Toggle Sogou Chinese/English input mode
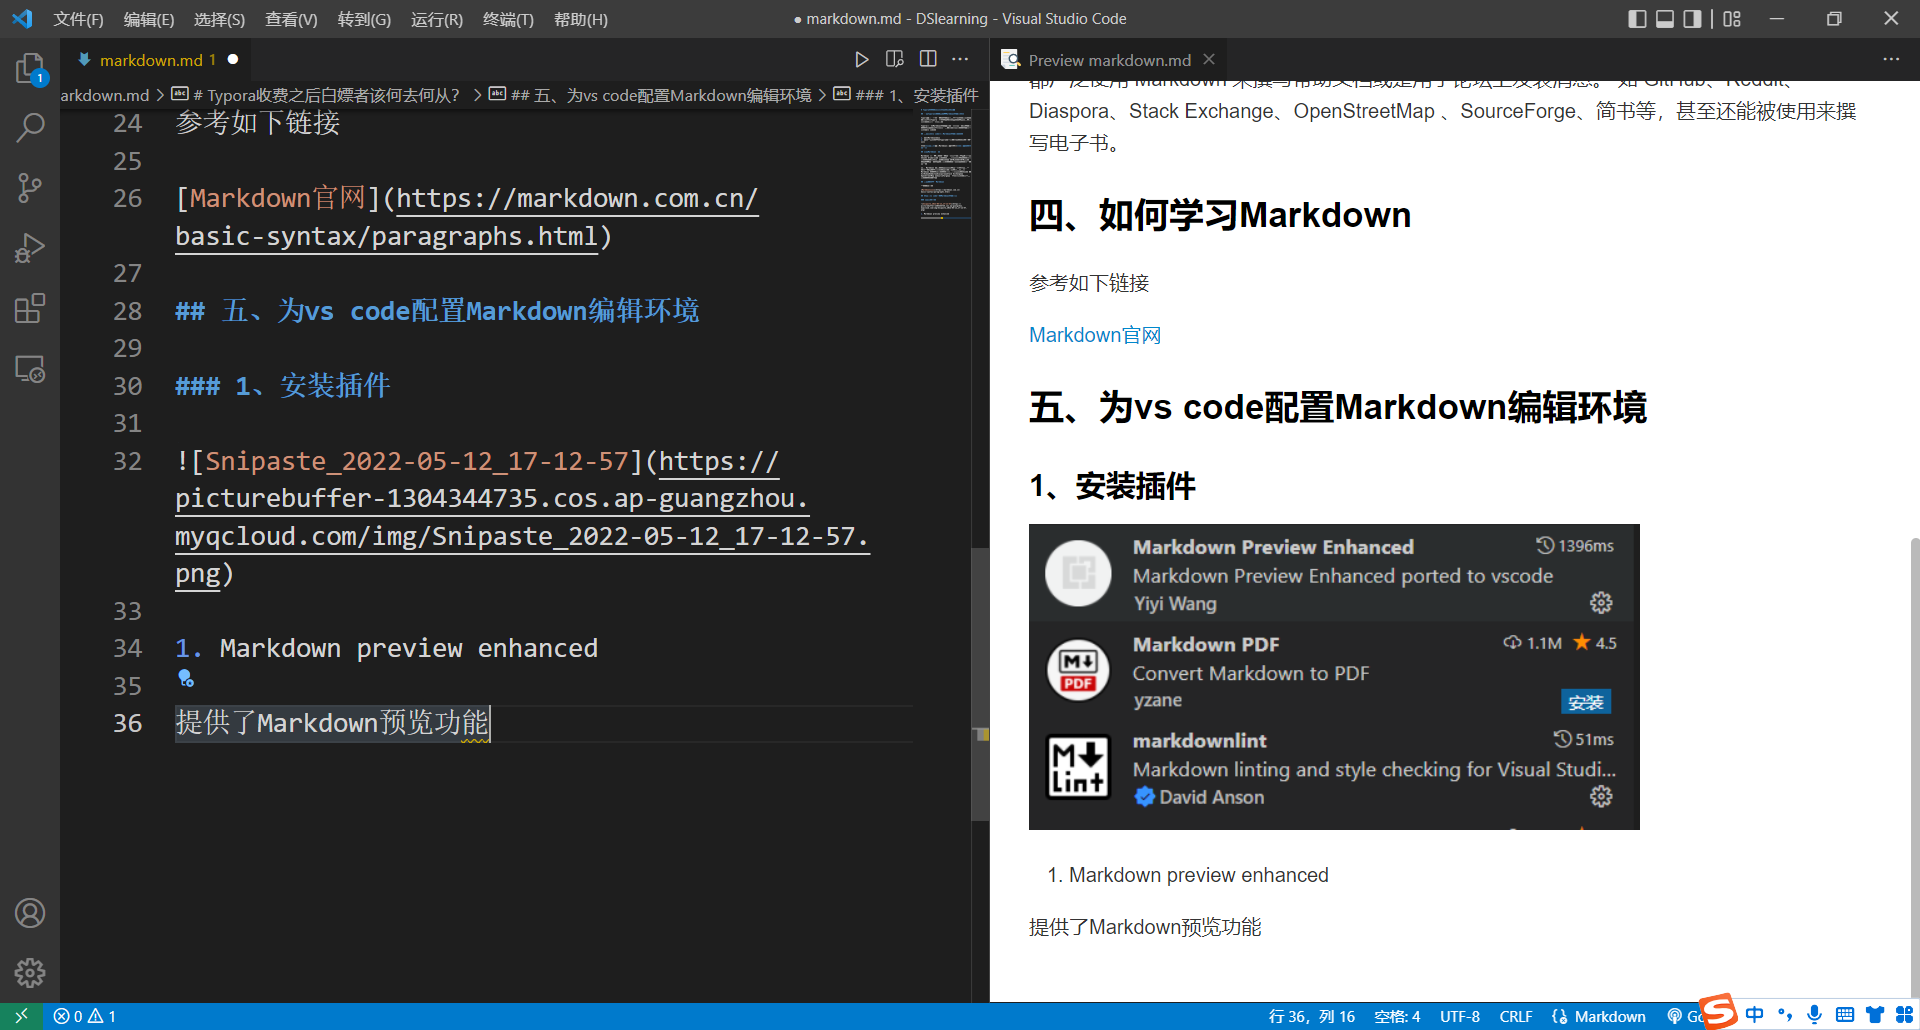 point(1755,1015)
